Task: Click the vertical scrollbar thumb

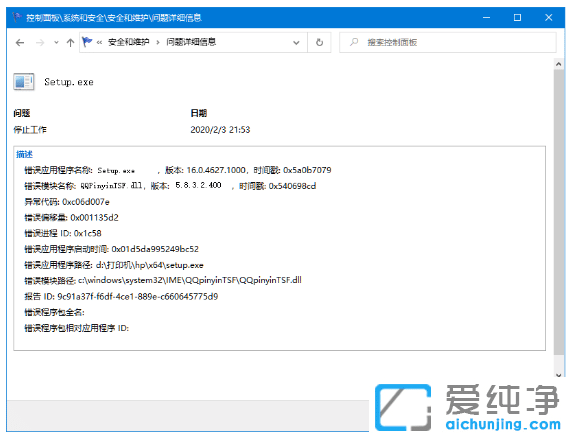Action: tap(558, 212)
